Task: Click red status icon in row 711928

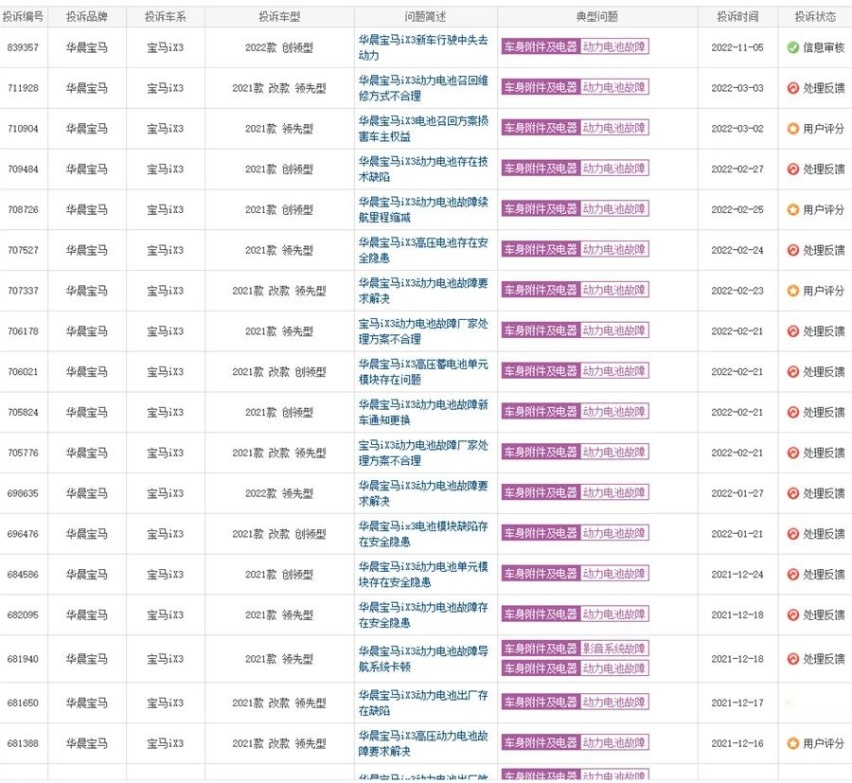Action: tap(793, 88)
